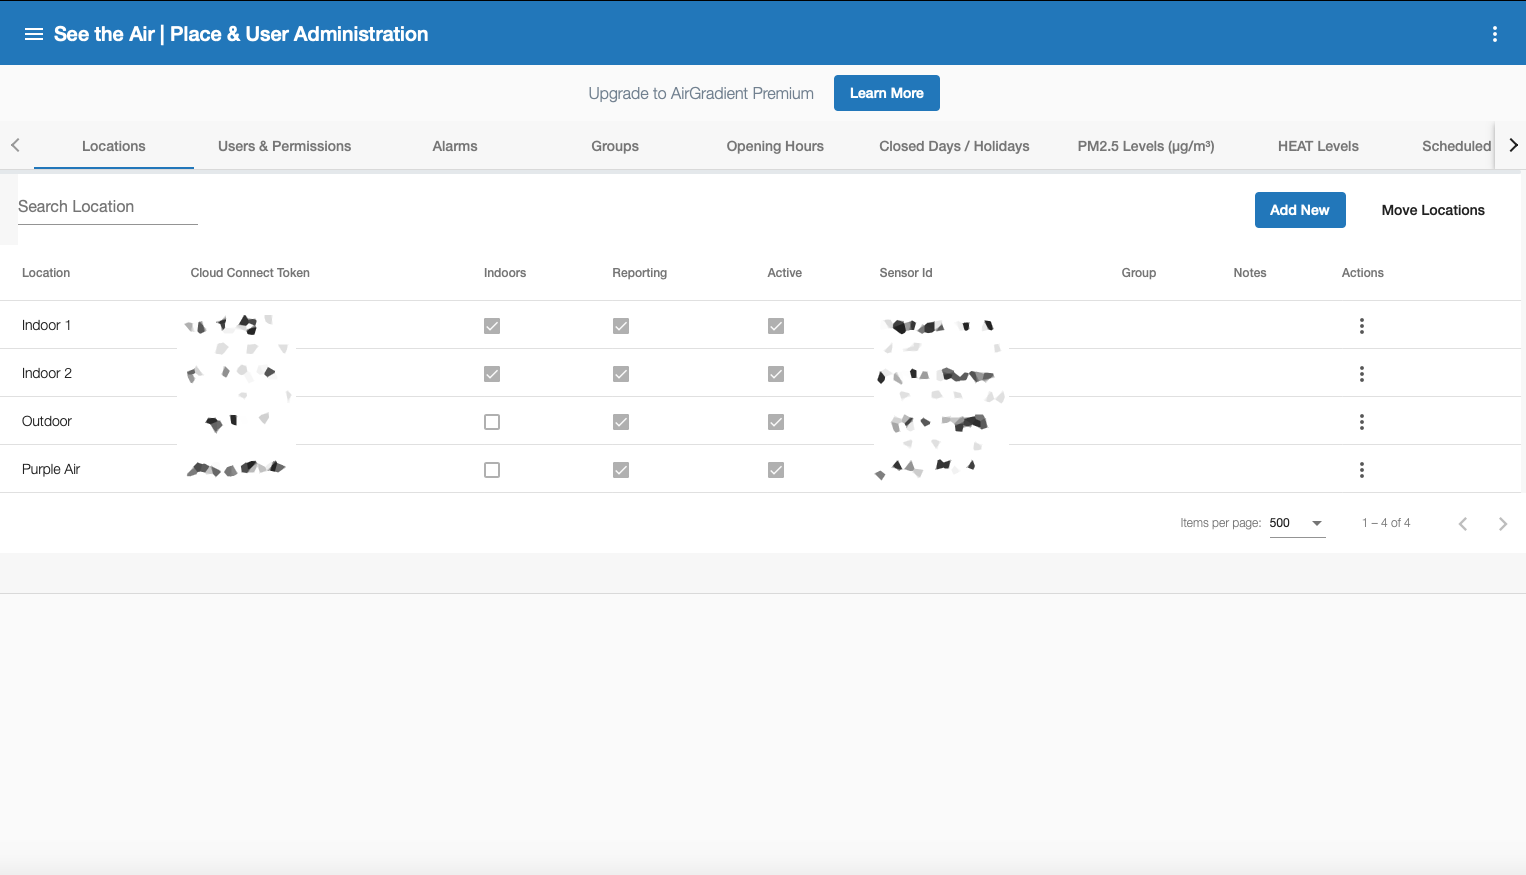The image size is (1526, 875).
Task: Toggle Indoors checkbox for Outdoor
Action: [492, 422]
